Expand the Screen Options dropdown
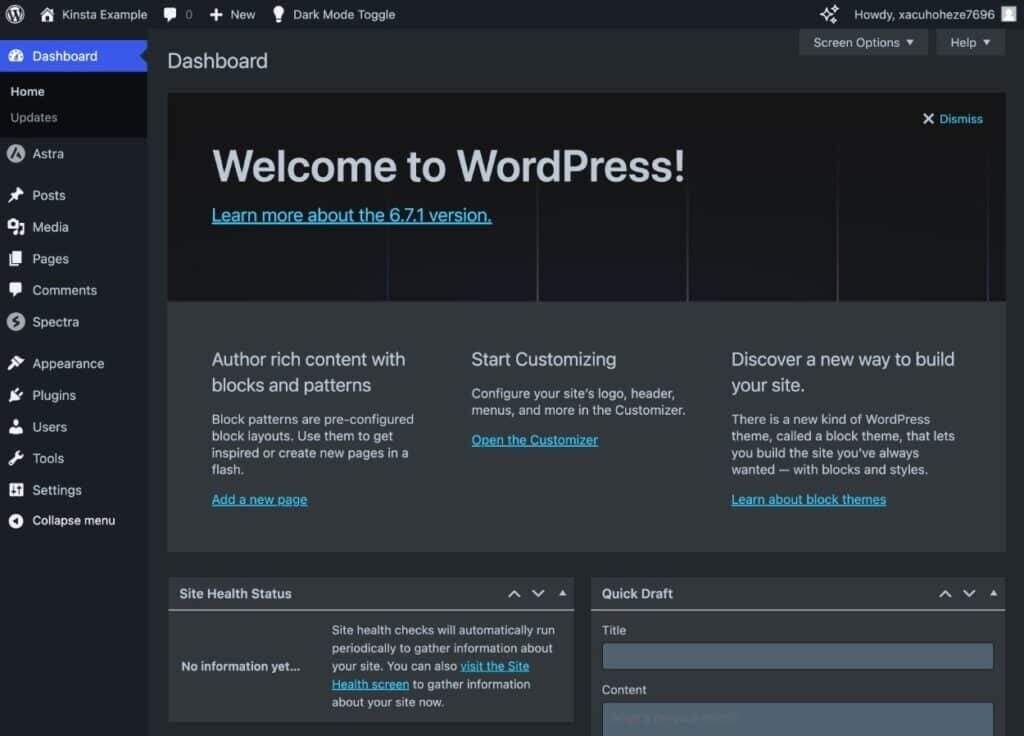The height and width of the screenshot is (736, 1024). [863, 42]
